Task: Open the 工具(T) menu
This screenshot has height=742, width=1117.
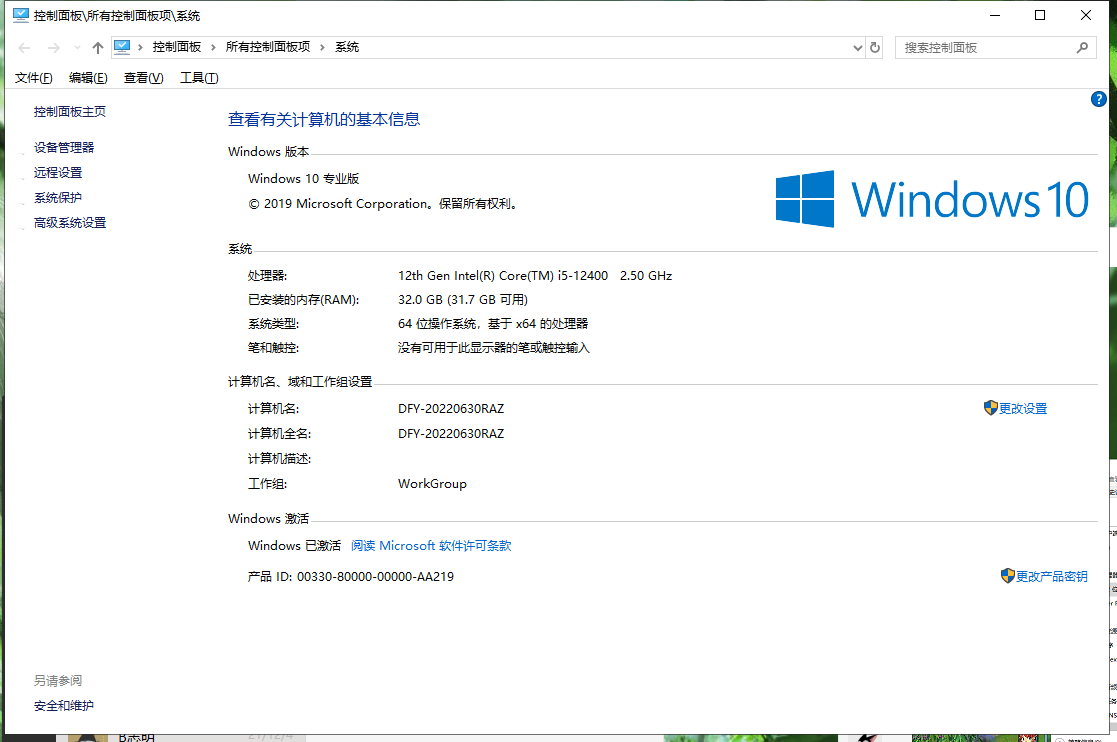Action: [x=199, y=78]
